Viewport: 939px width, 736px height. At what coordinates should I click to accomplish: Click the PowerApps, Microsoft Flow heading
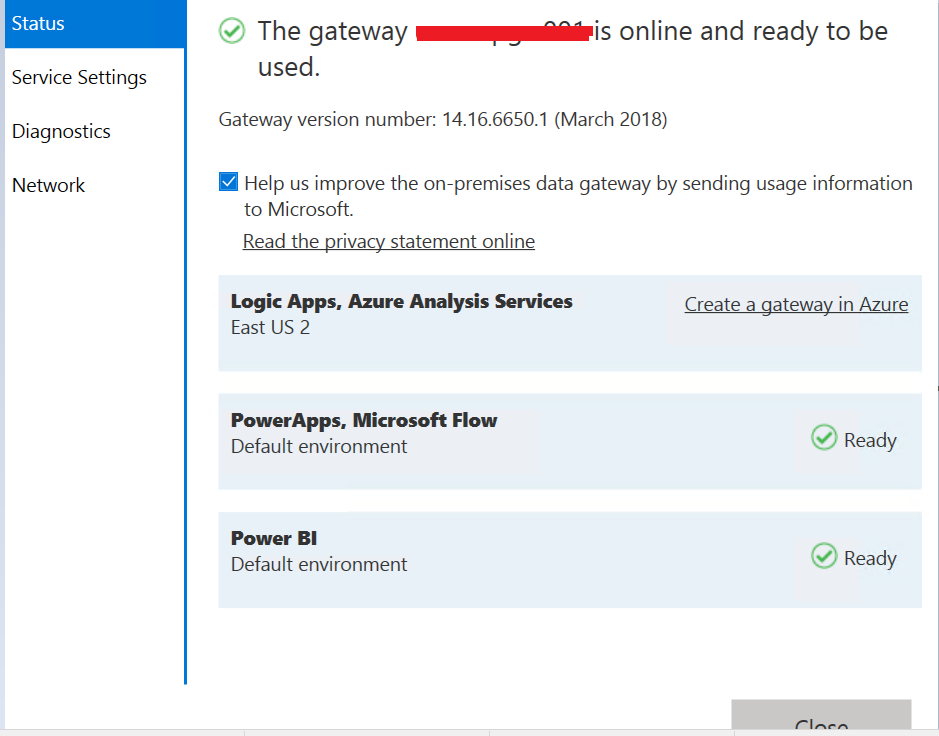click(364, 420)
